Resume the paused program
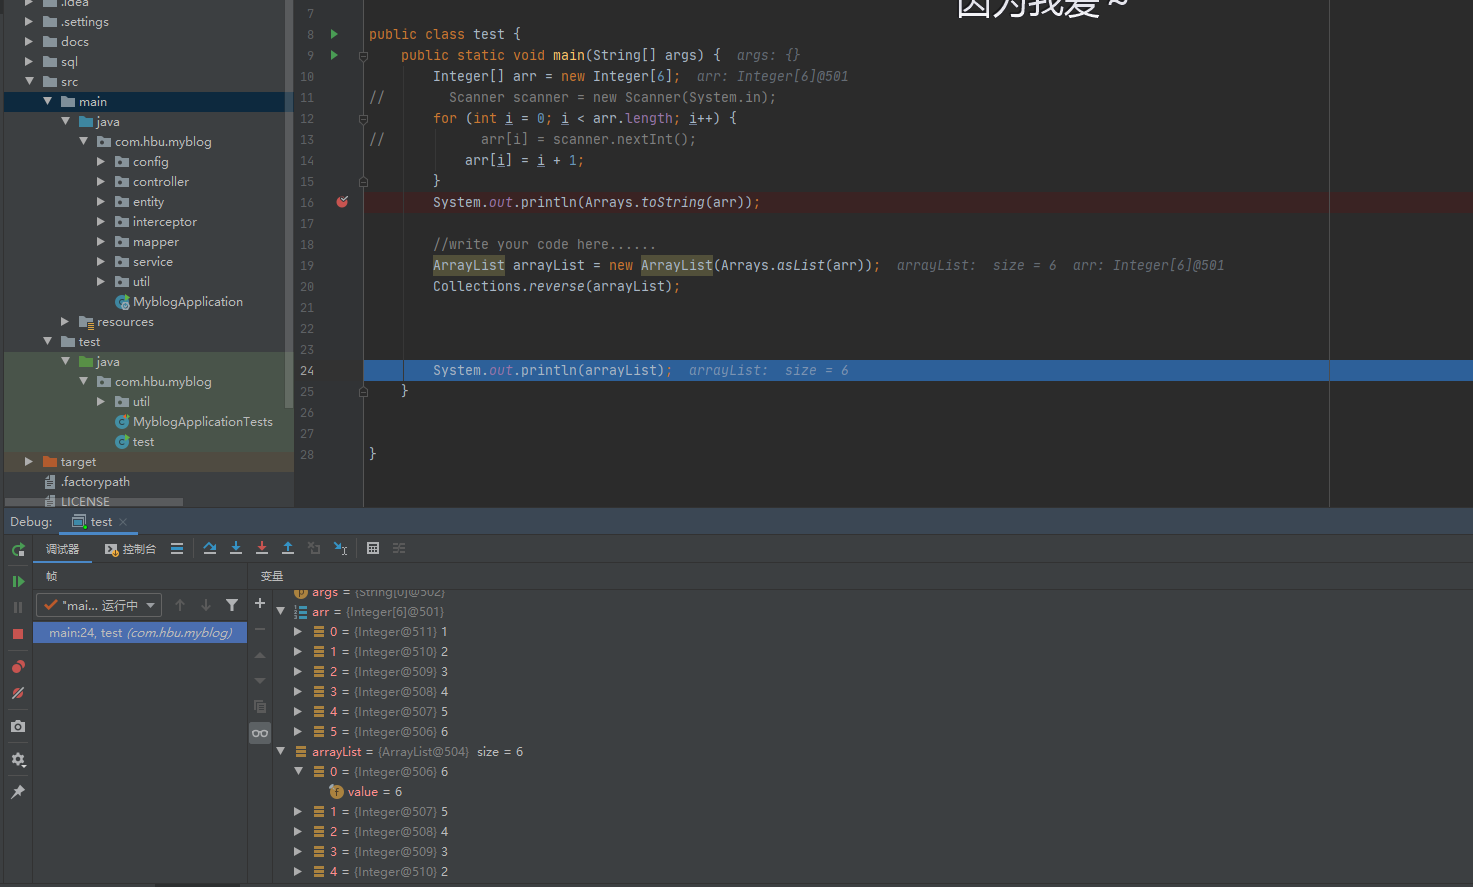Image resolution: width=1473 pixels, height=887 pixels. 18,581
